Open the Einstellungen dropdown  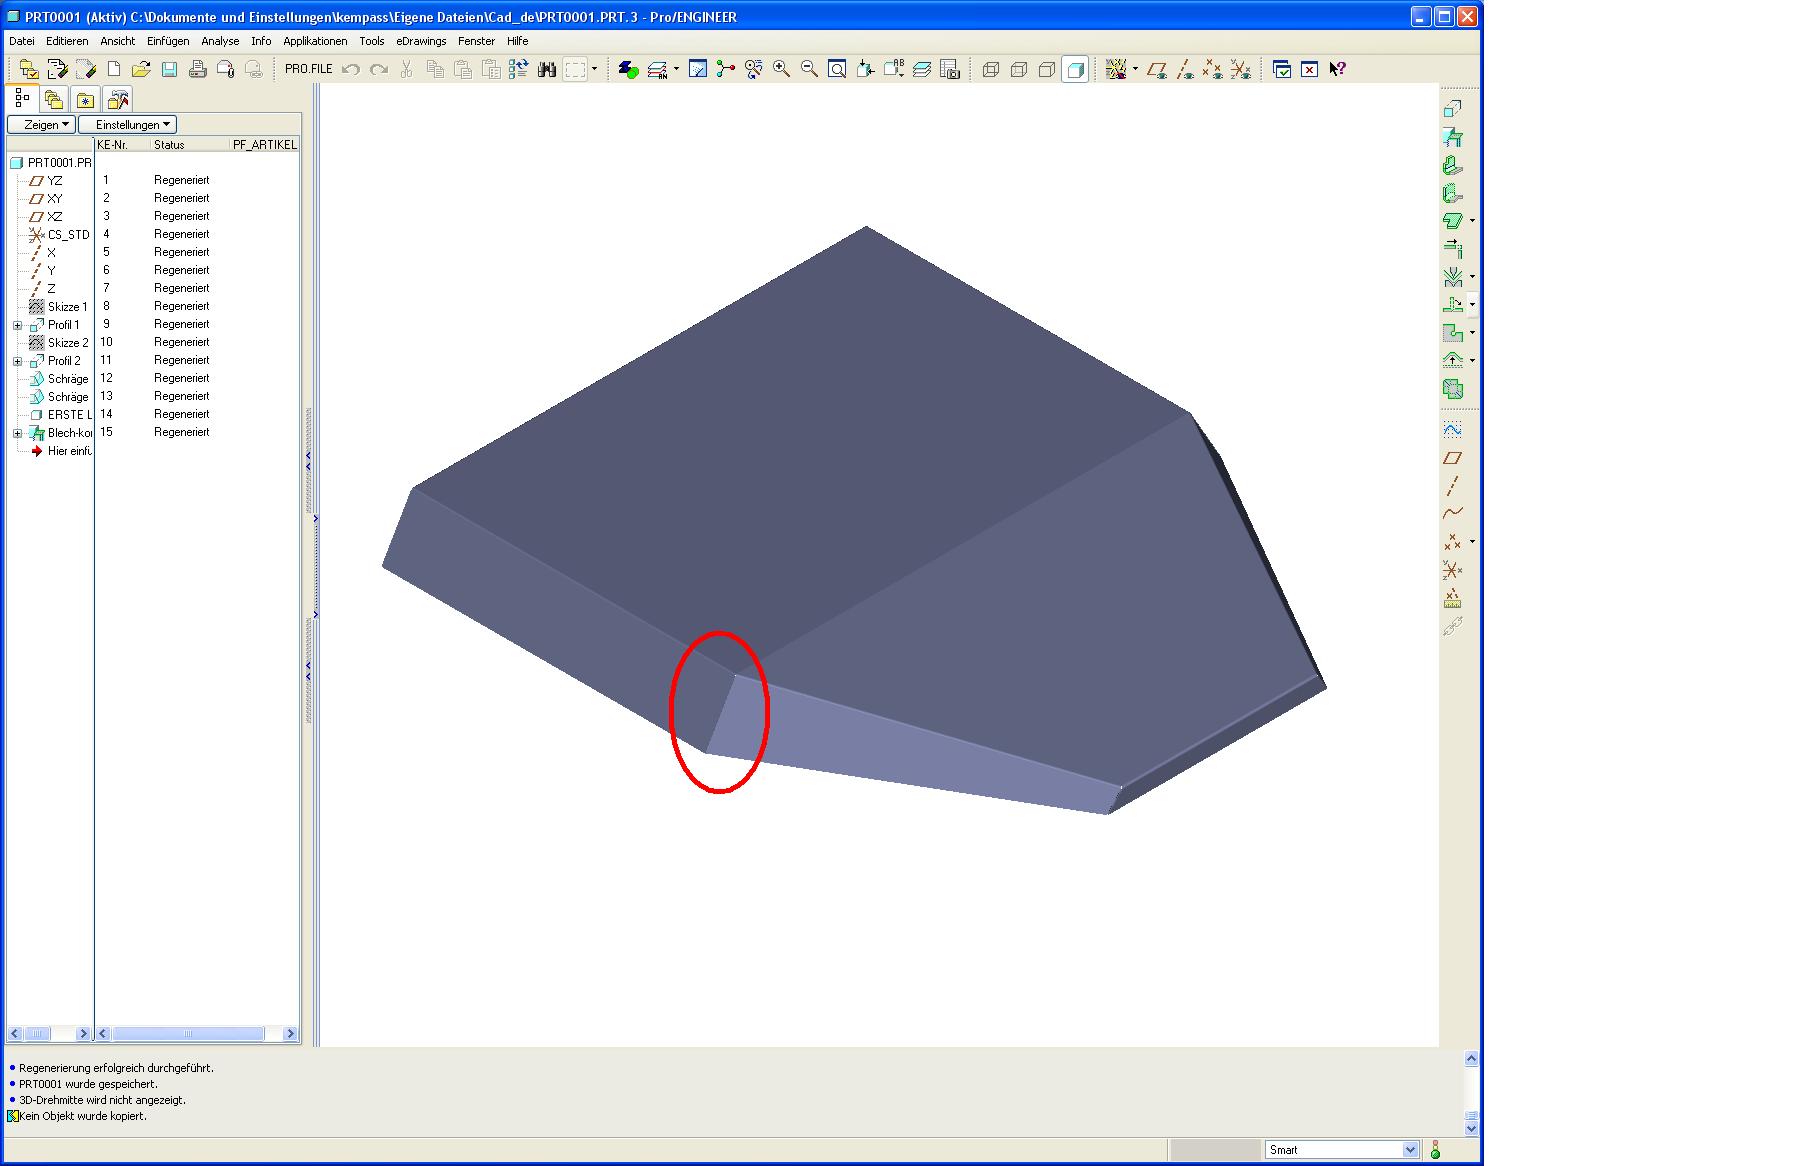click(x=127, y=124)
